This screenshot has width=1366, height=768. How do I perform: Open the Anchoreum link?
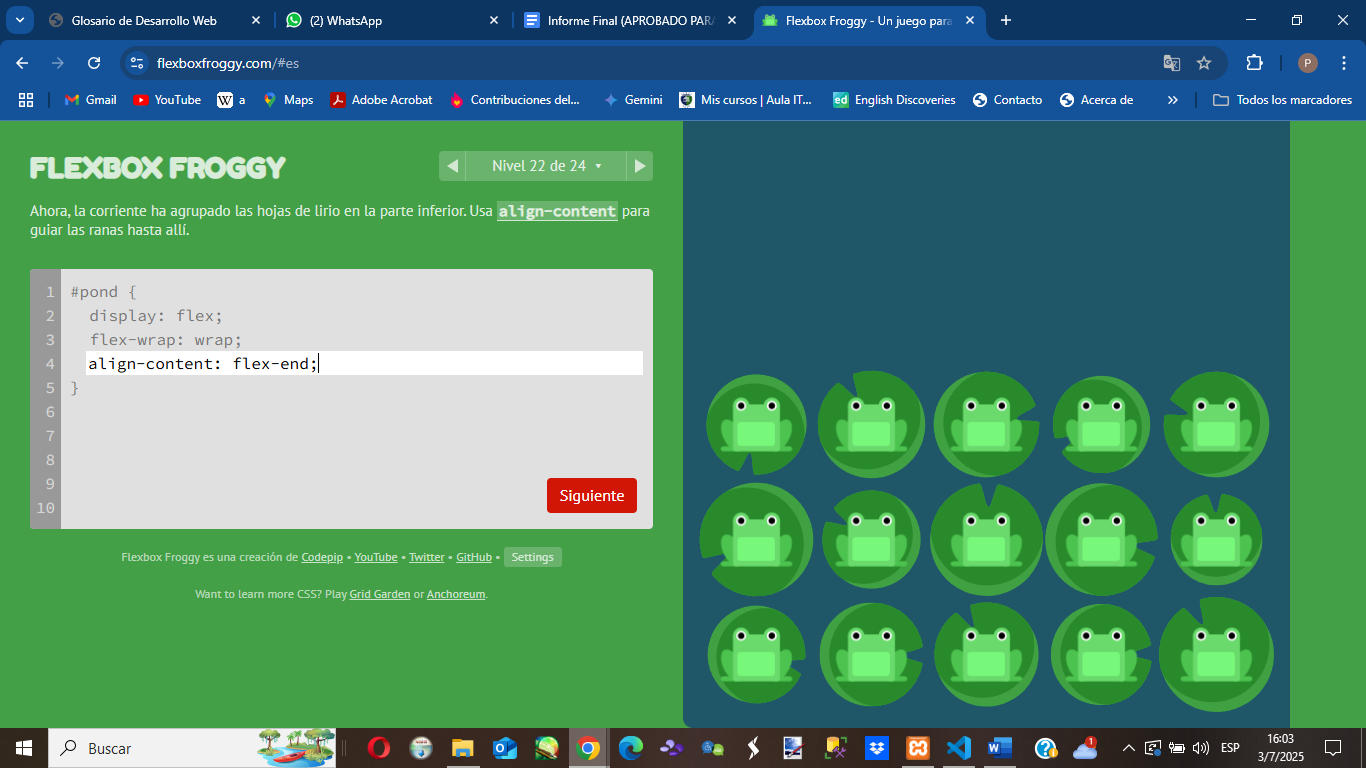tap(456, 594)
